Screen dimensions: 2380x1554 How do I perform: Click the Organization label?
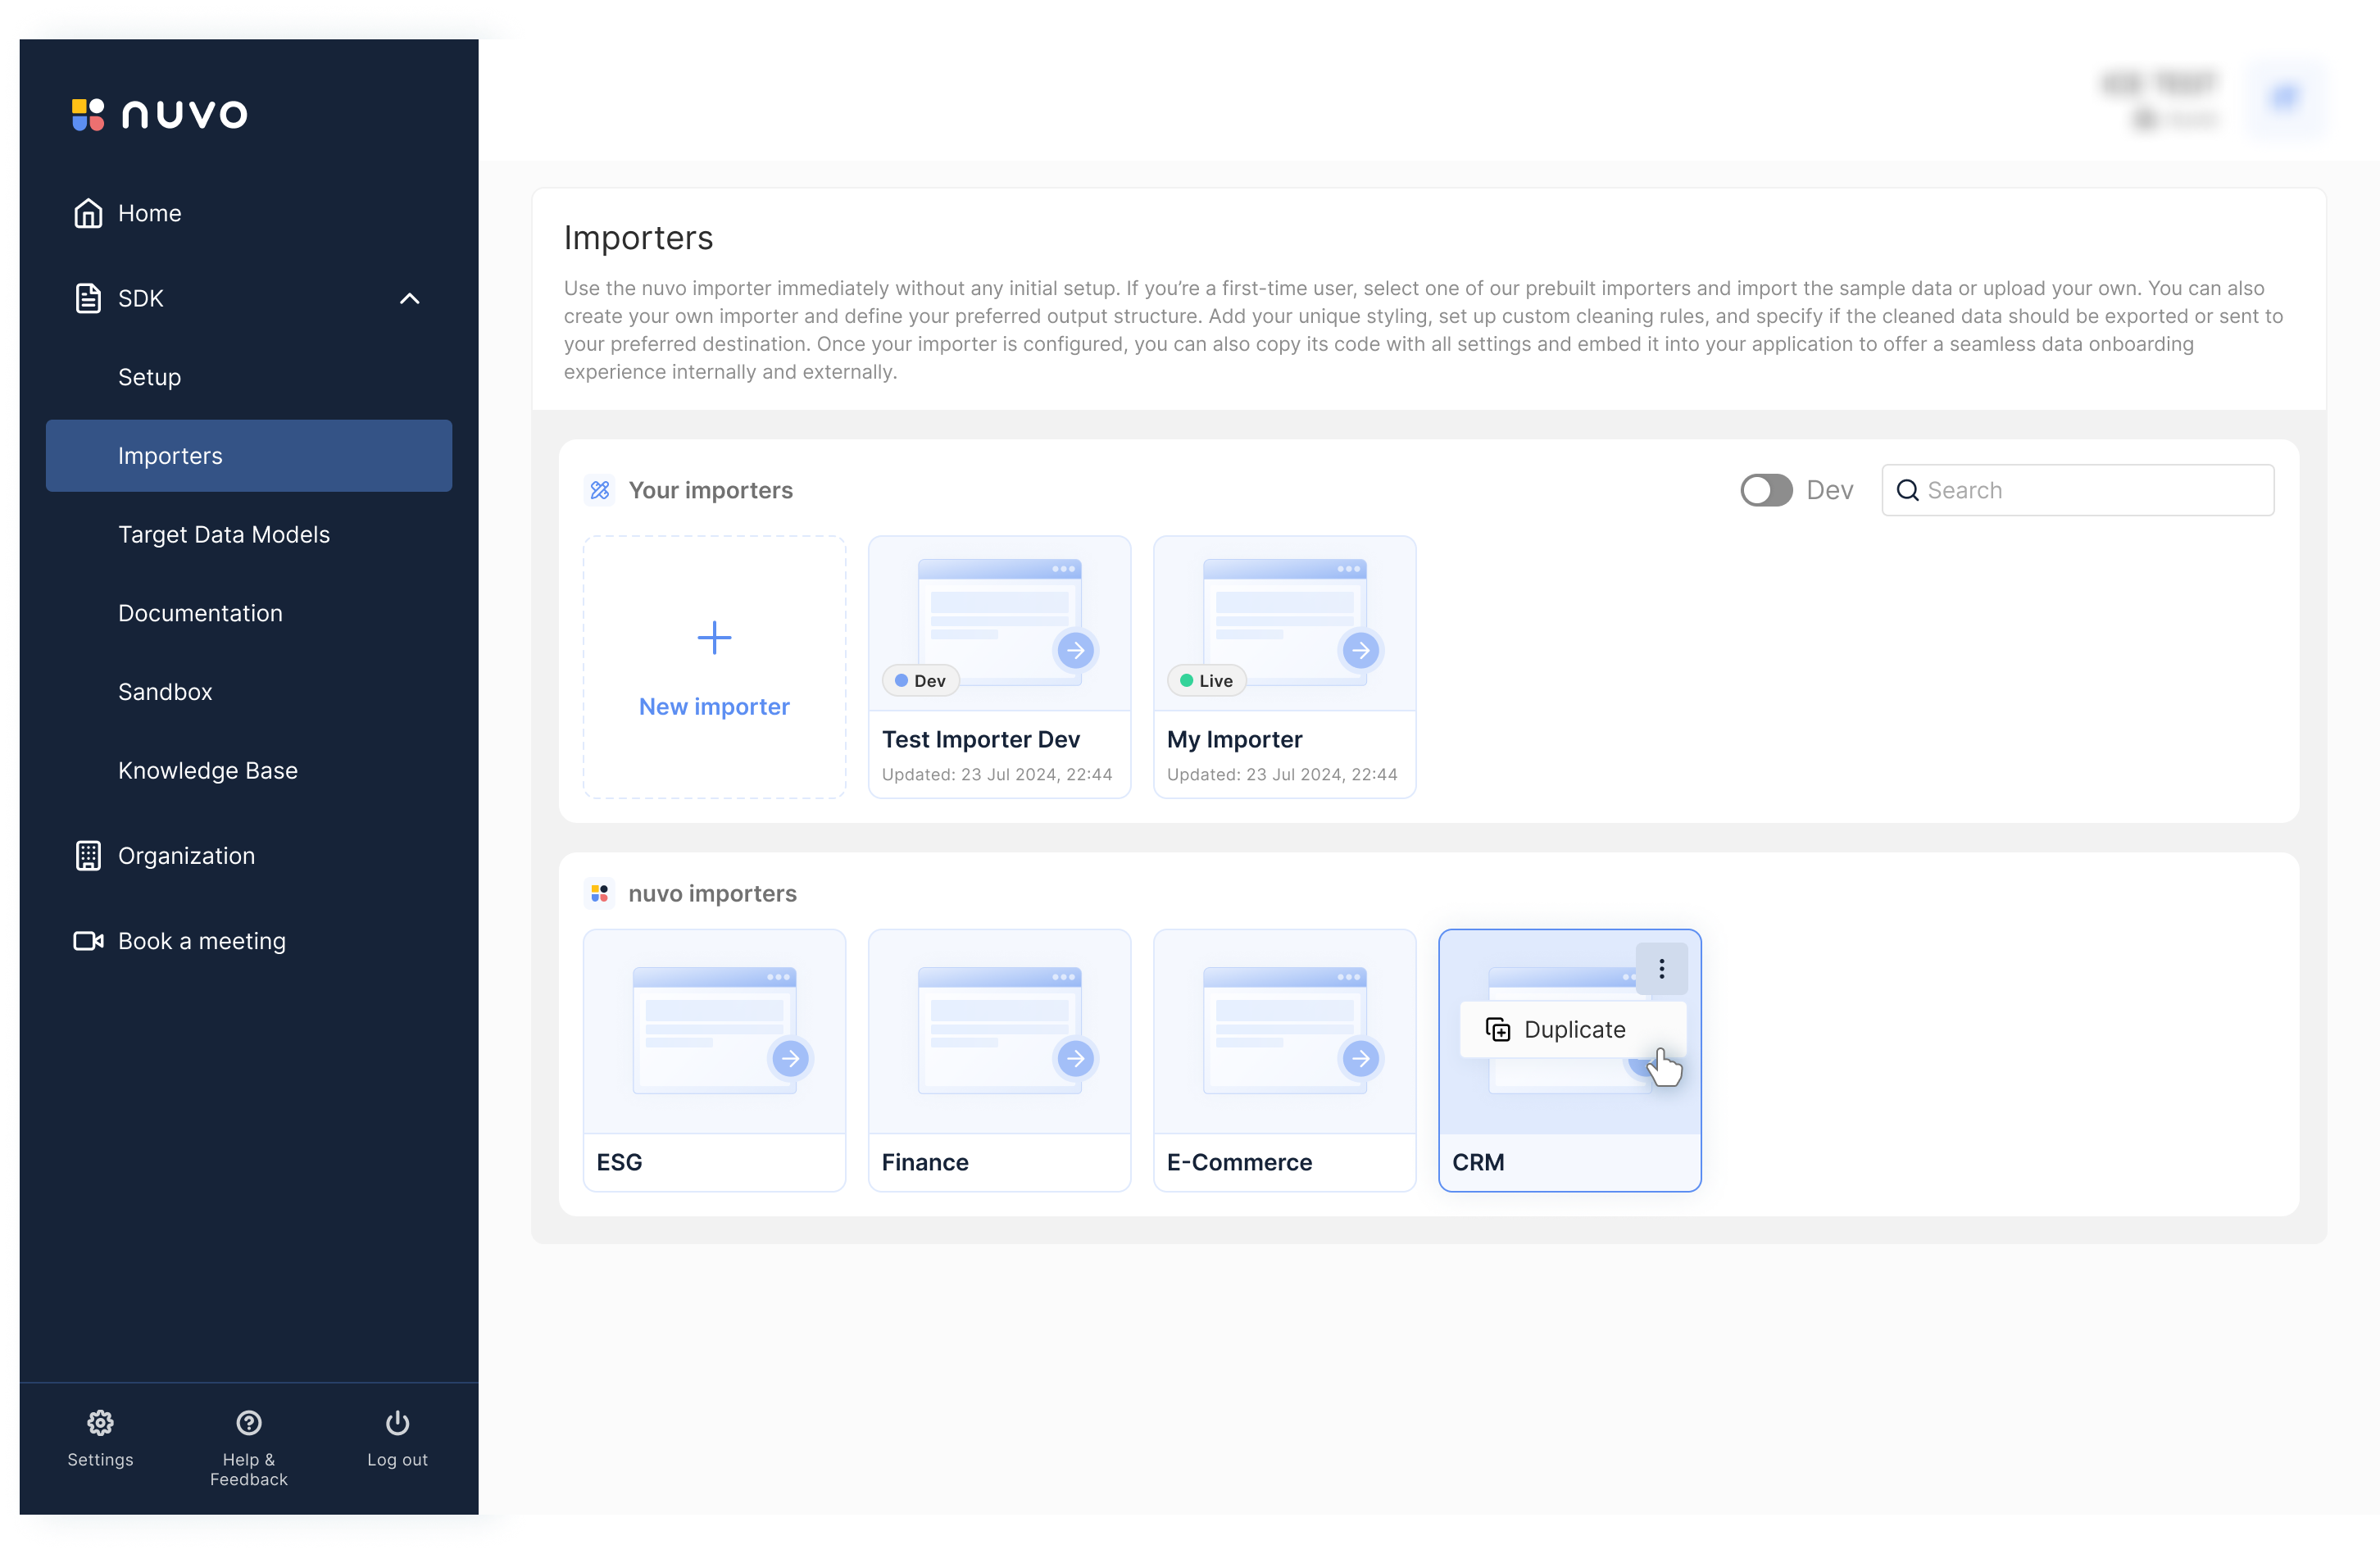[x=186, y=856]
